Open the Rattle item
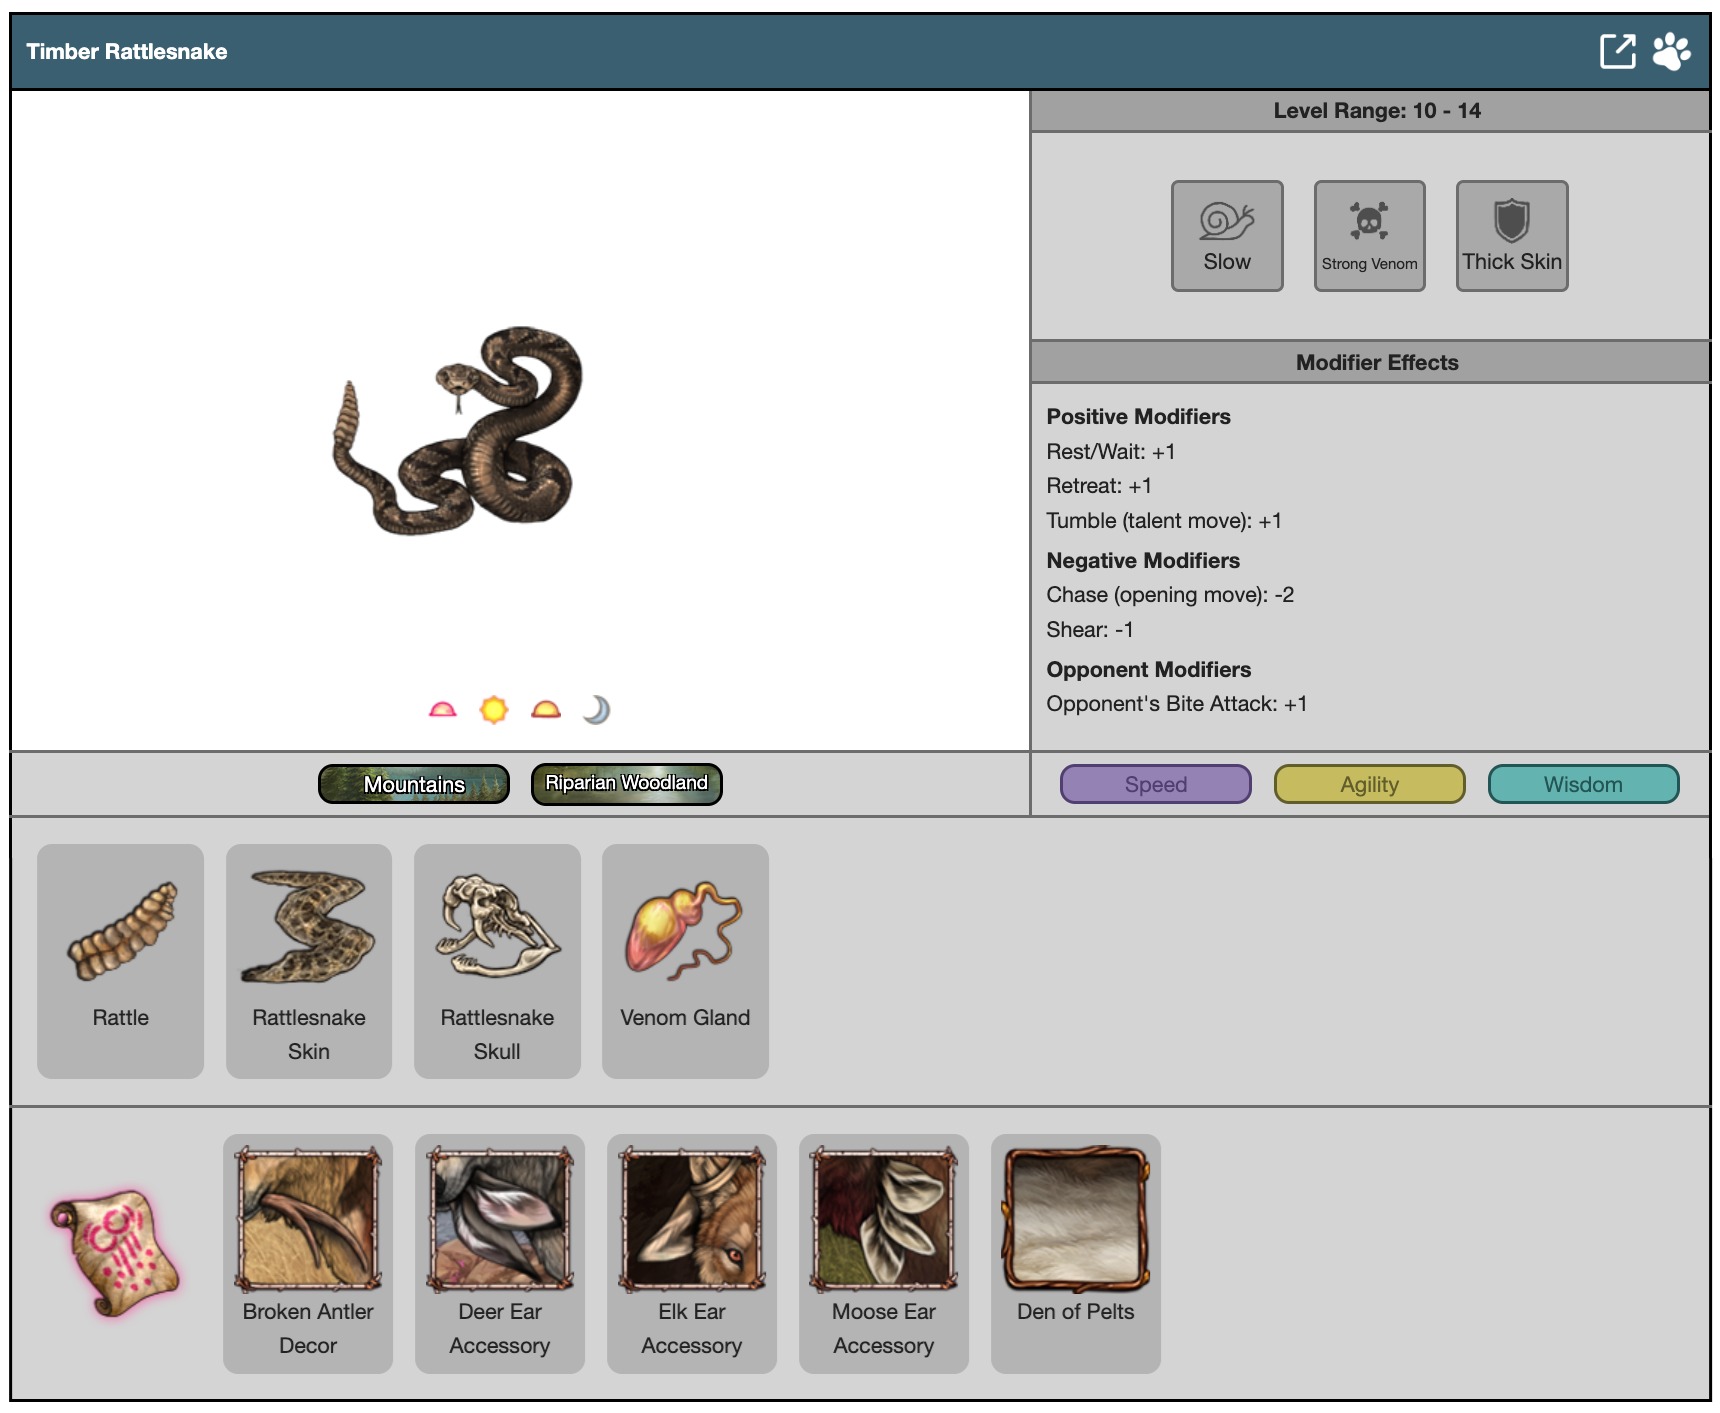This screenshot has width=1720, height=1413. click(x=121, y=960)
